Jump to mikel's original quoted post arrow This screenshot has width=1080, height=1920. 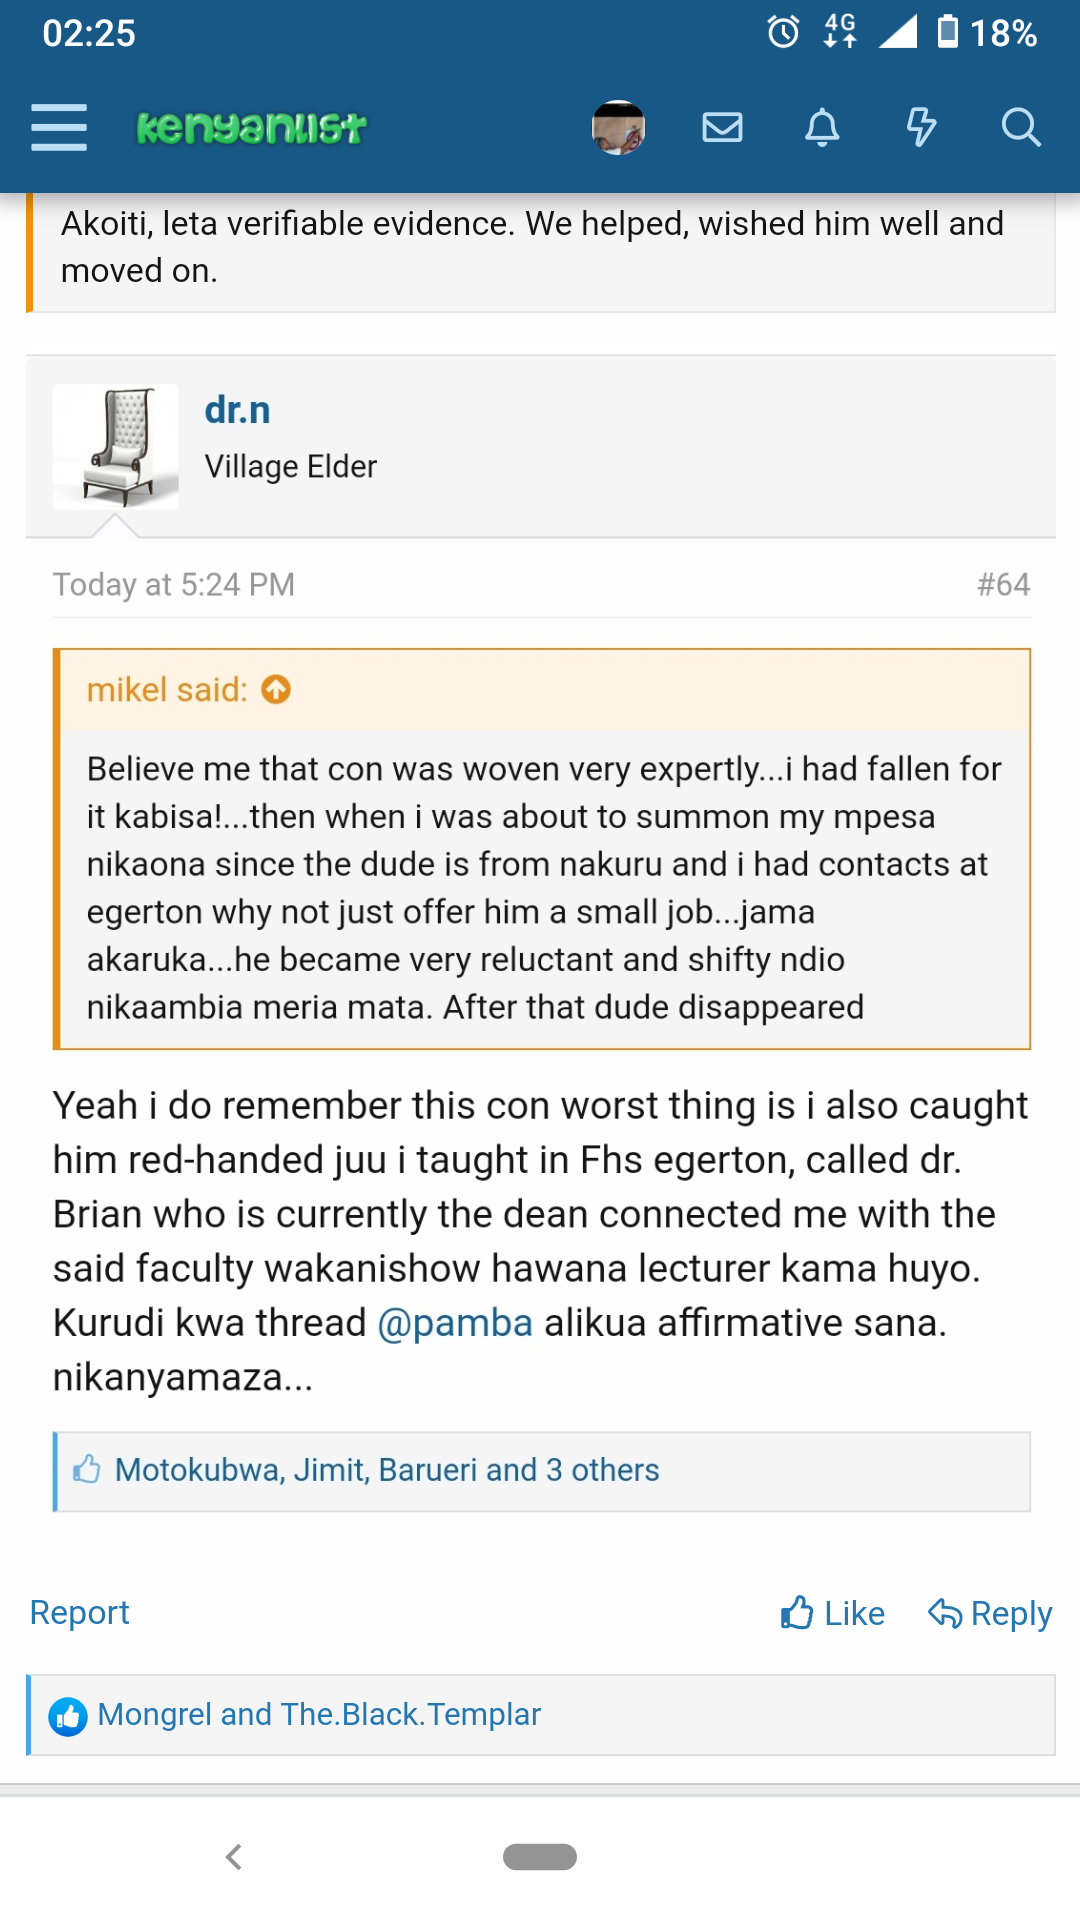coord(276,690)
